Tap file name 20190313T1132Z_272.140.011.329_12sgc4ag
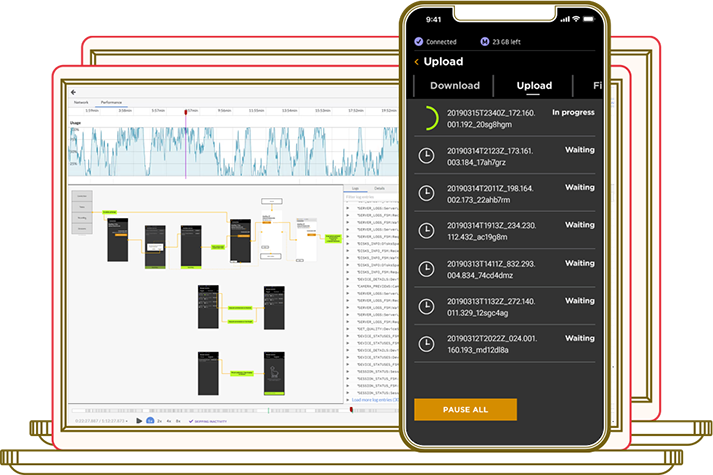713x475 pixels. (491, 307)
